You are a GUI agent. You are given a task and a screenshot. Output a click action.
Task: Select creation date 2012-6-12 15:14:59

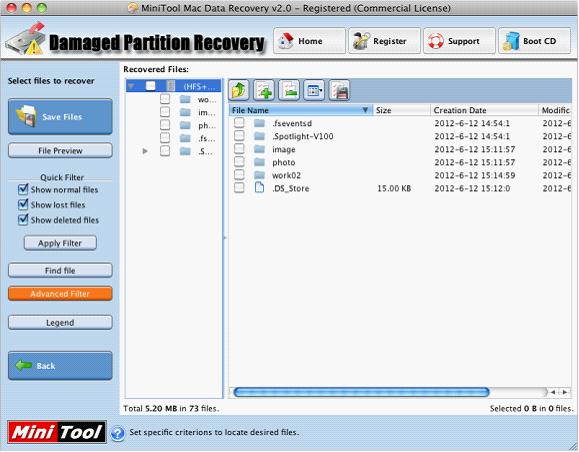pos(475,175)
